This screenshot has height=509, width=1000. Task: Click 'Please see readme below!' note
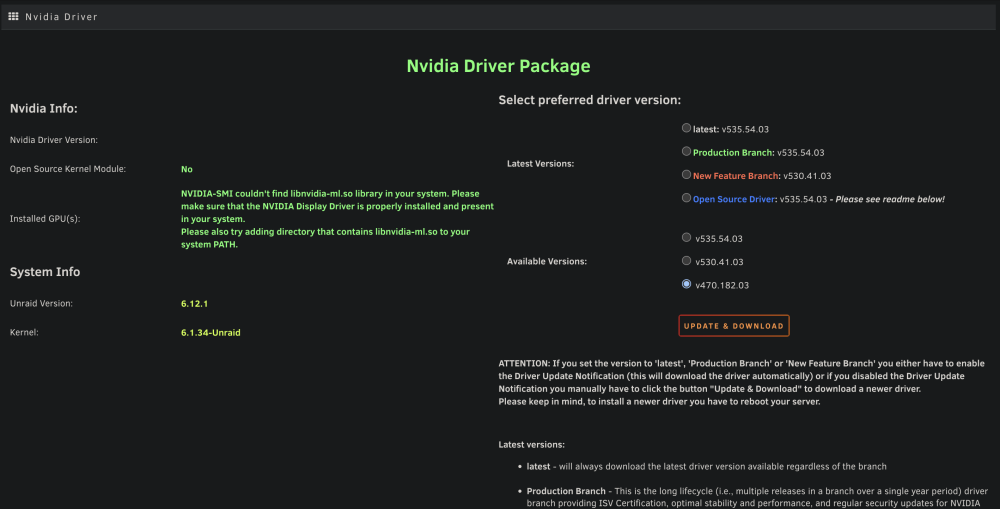coord(890,199)
